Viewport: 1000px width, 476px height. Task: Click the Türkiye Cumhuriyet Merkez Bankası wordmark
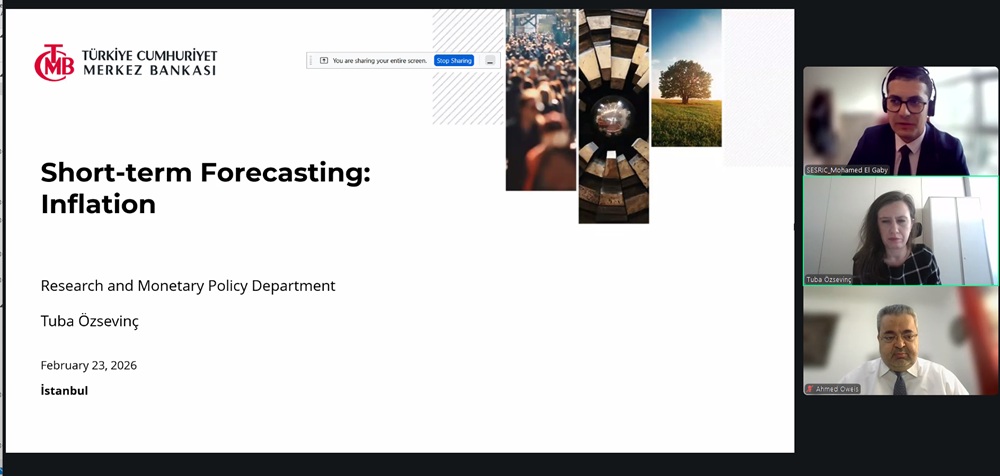pos(151,62)
